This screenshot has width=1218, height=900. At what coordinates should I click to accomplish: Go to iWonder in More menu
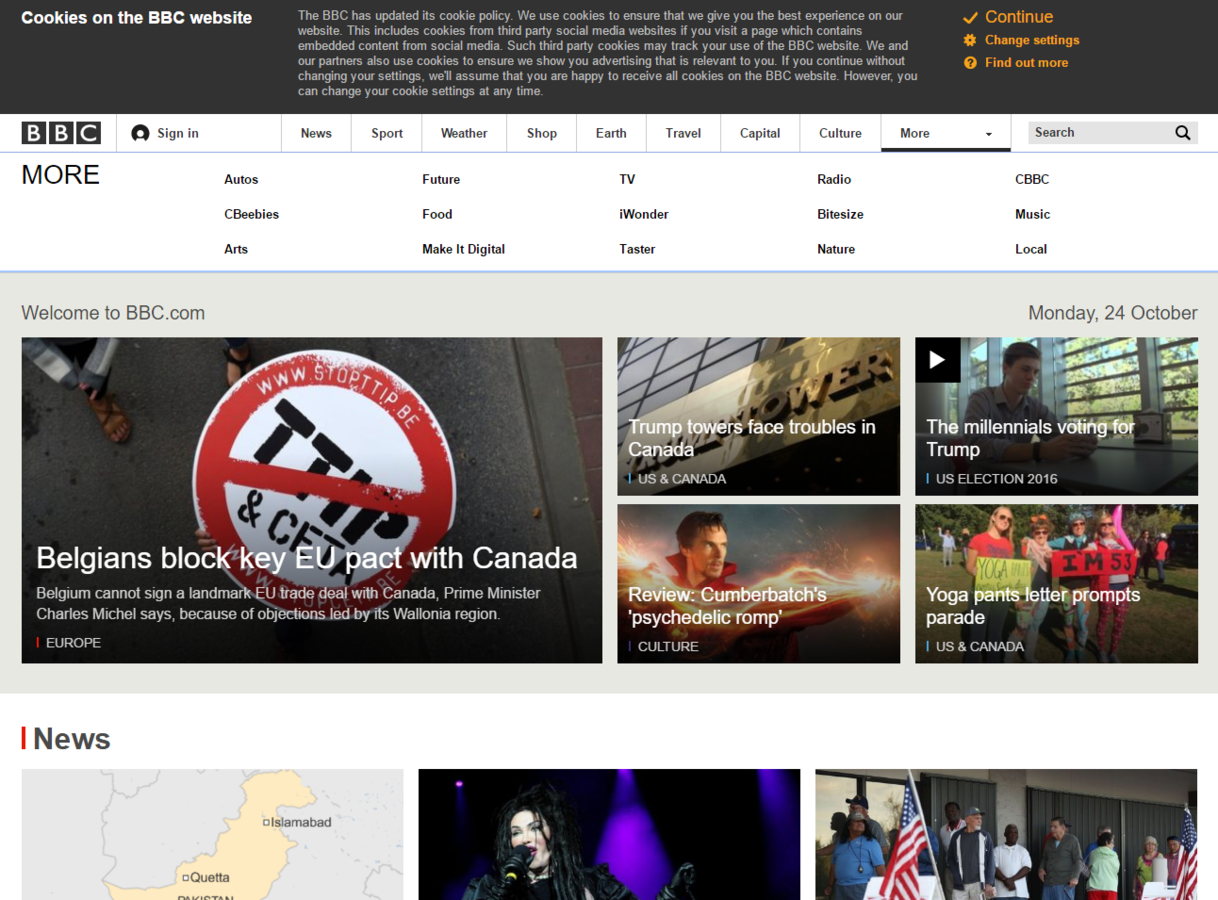[x=644, y=214]
